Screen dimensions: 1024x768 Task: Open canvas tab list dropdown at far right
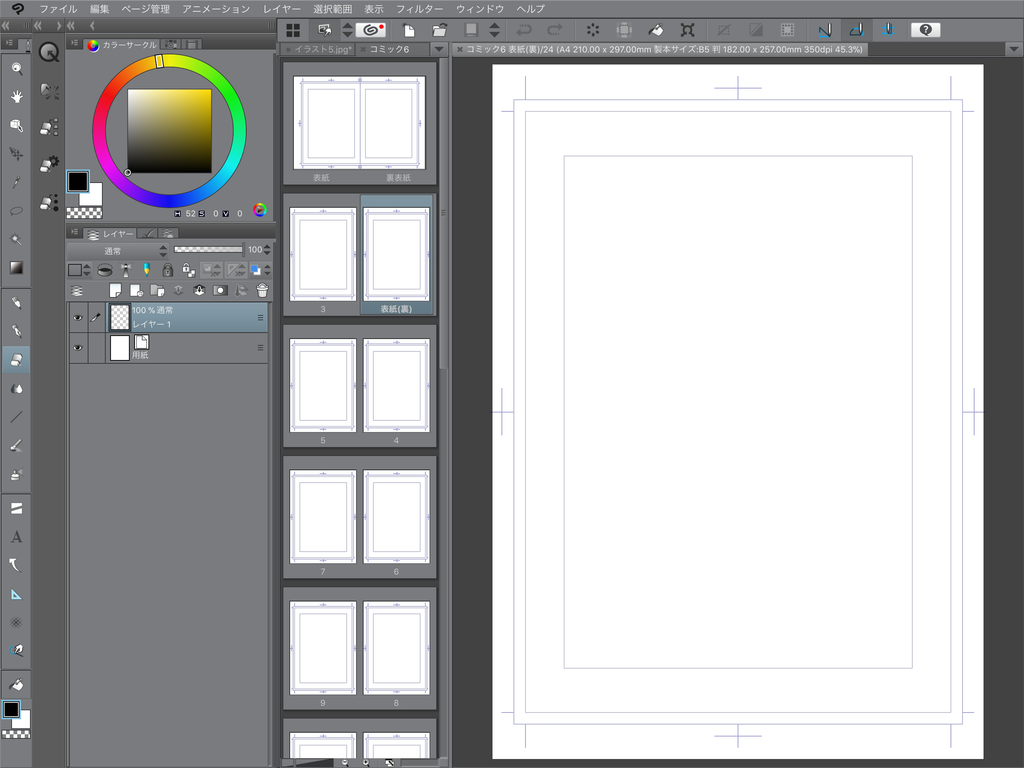(1014, 50)
